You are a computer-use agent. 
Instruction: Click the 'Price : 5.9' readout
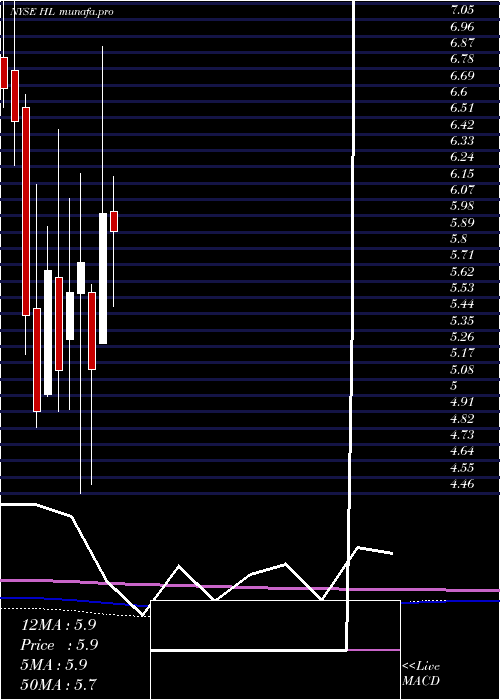click(x=59, y=645)
